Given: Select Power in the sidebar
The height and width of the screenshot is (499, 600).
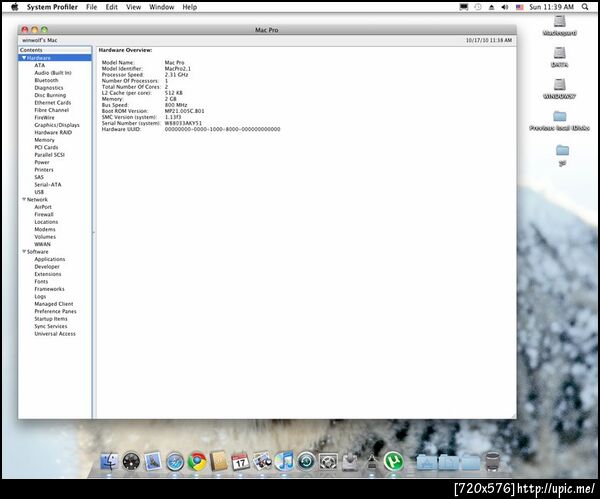Looking at the screenshot, I should pos(42,162).
